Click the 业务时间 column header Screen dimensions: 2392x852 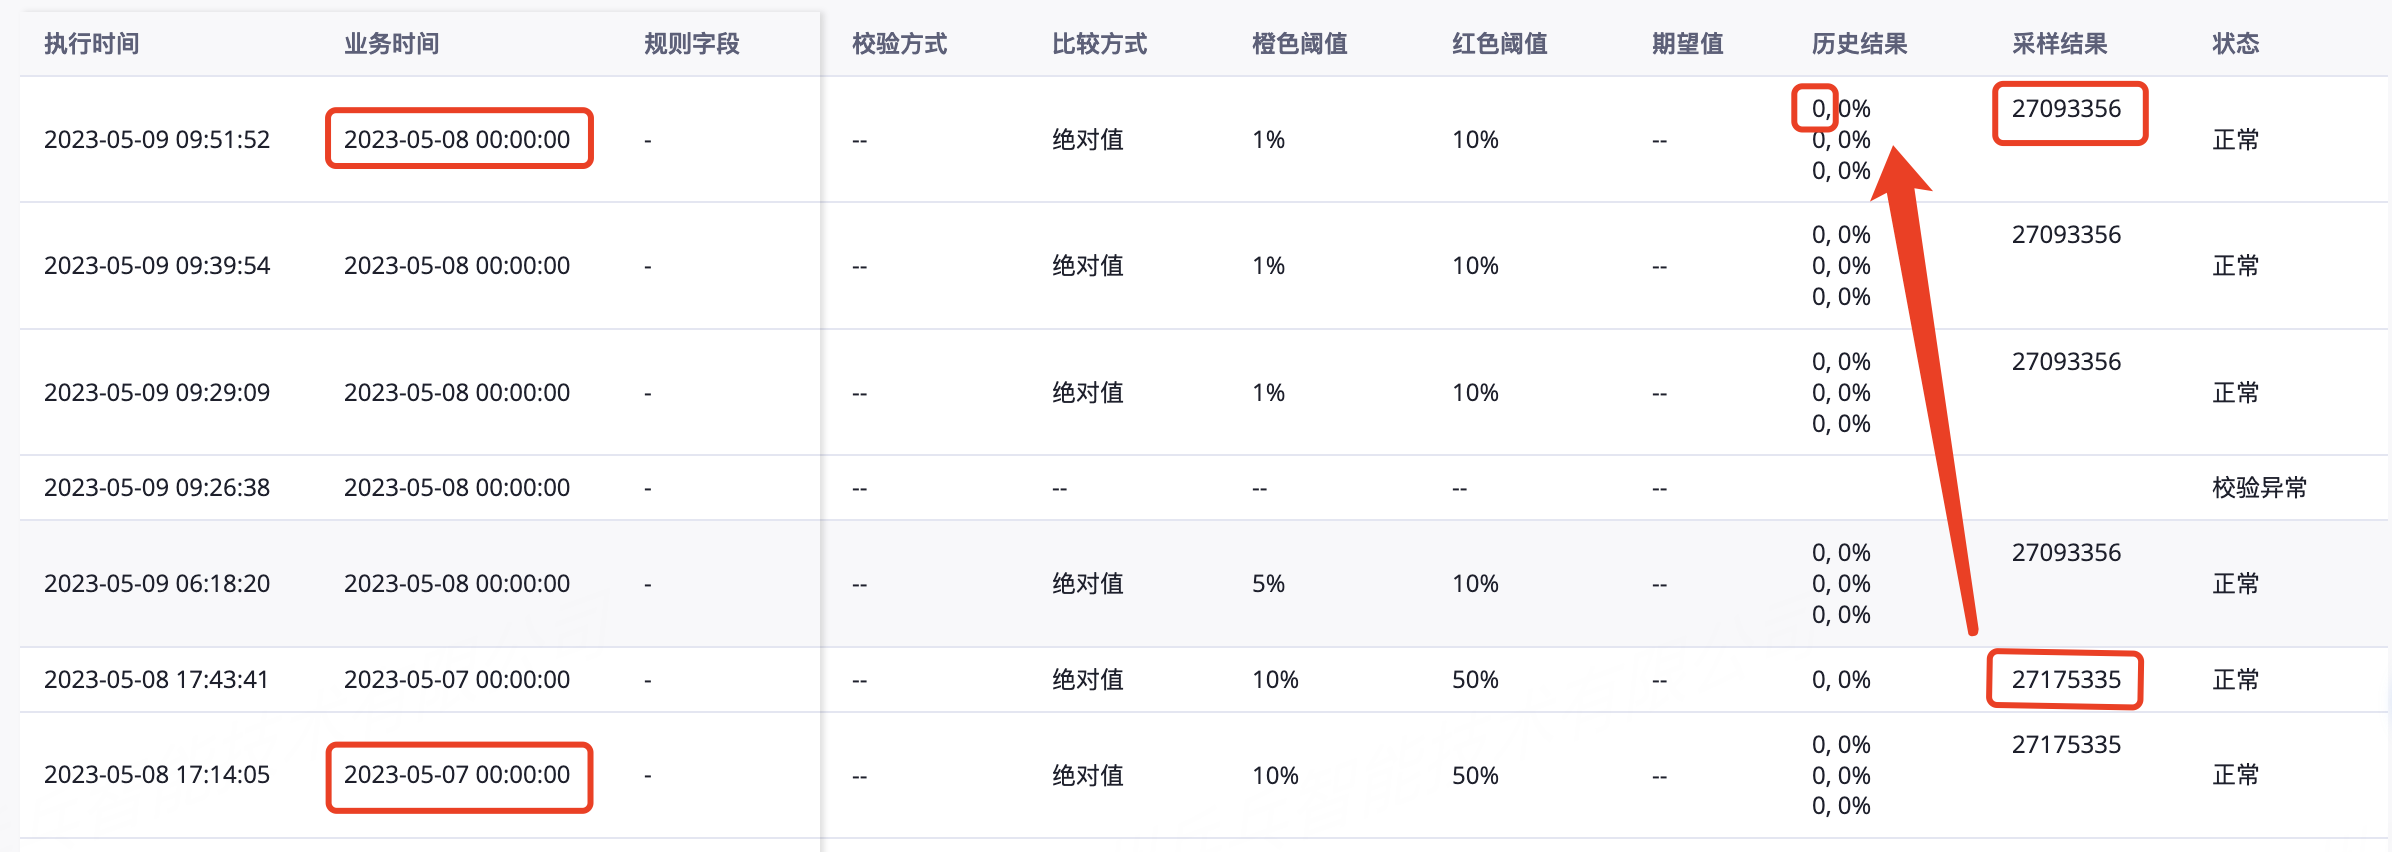click(x=392, y=44)
